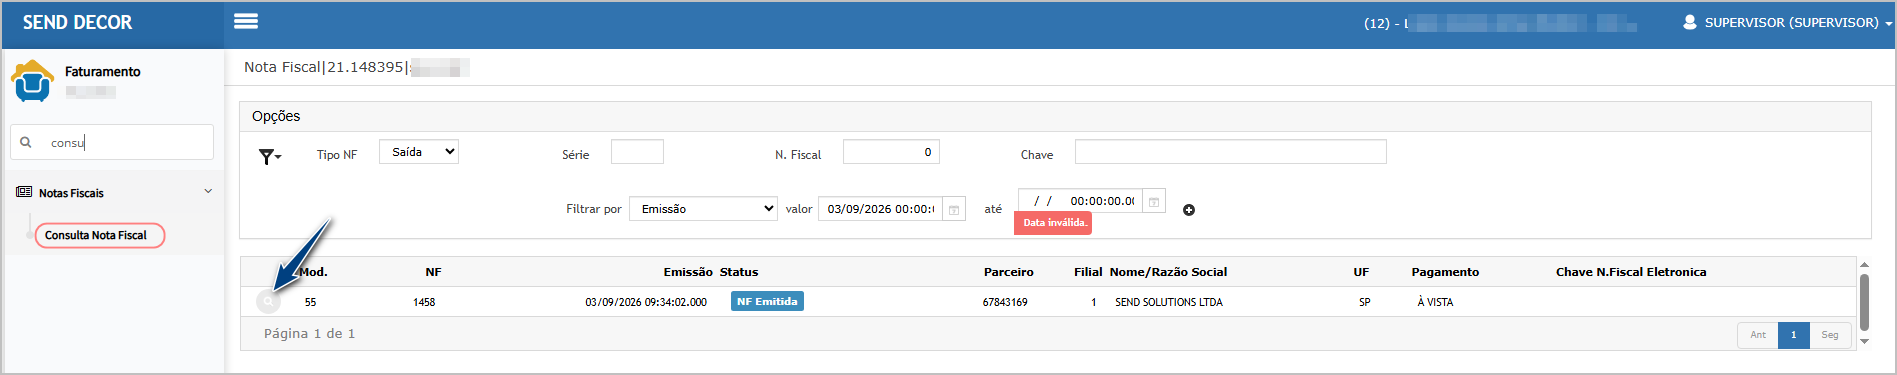Click the plus add filter icon
The image size is (1897, 375).
pos(1189,210)
